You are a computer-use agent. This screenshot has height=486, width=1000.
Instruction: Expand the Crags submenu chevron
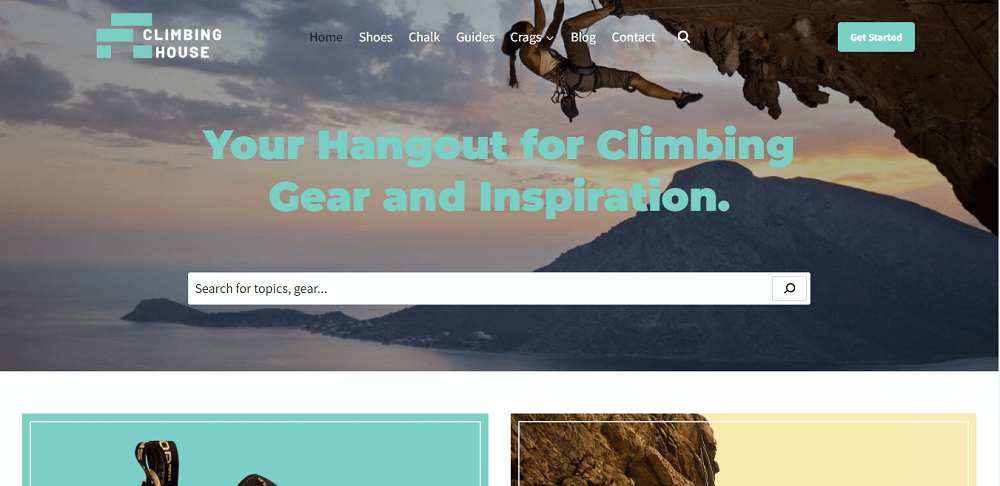(550, 38)
